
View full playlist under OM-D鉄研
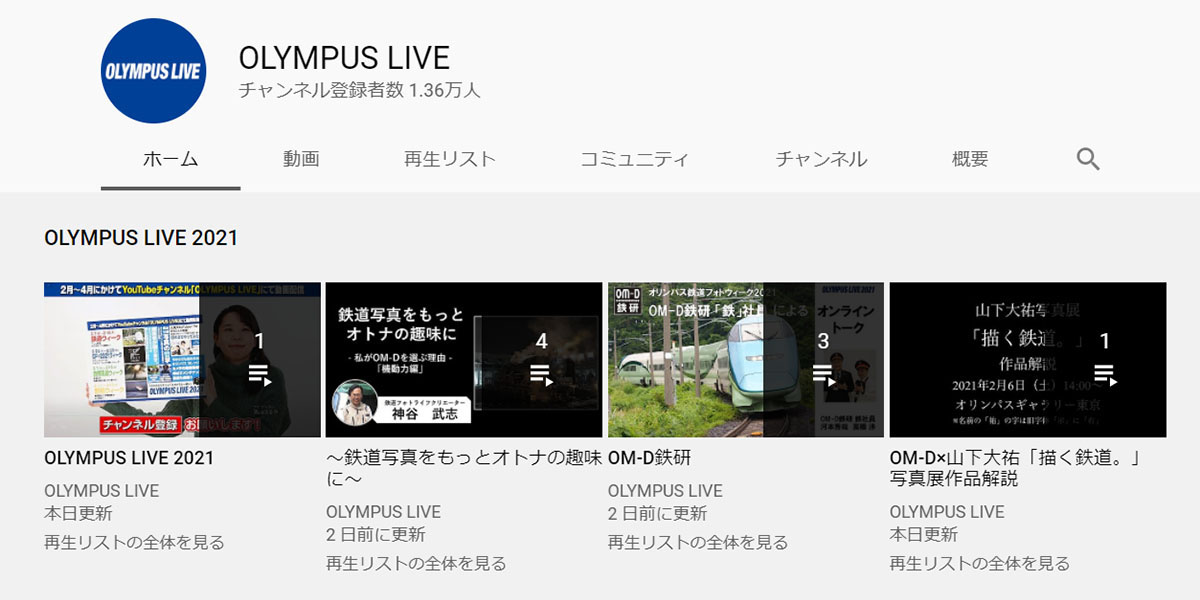pos(698,543)
